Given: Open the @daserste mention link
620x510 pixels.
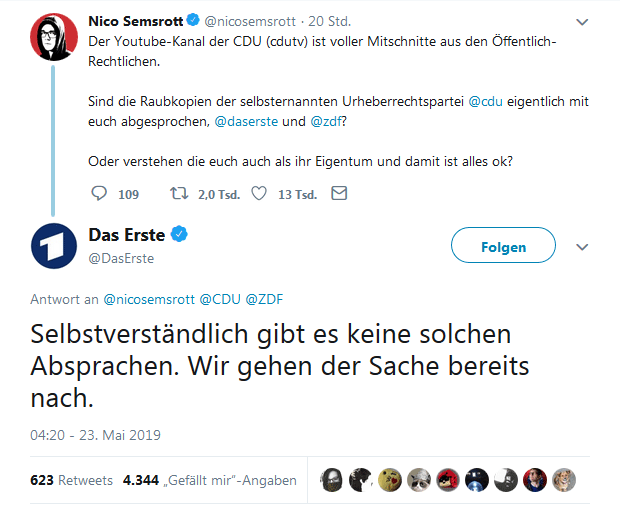Looking at the screenshot, I should pos(246,122).
